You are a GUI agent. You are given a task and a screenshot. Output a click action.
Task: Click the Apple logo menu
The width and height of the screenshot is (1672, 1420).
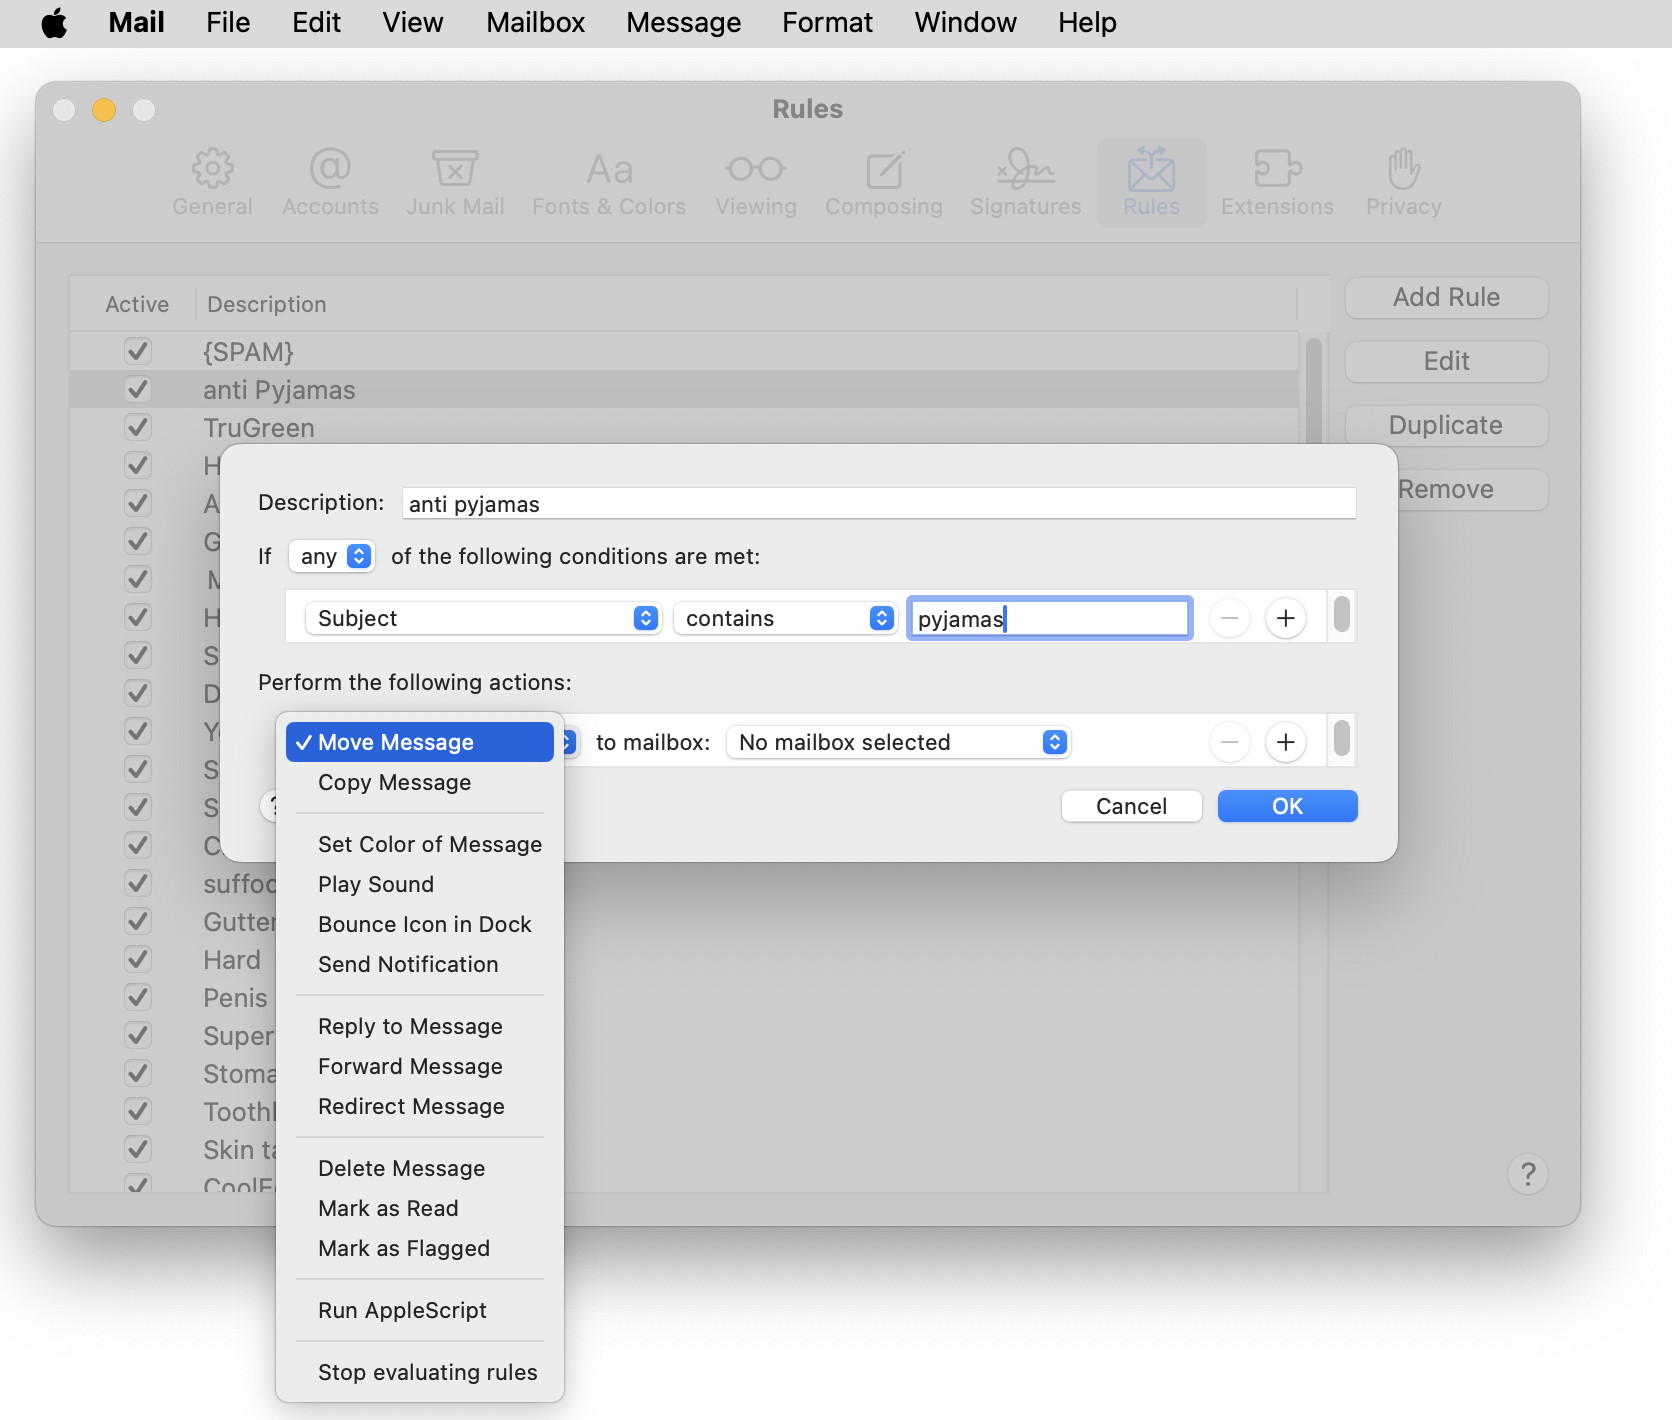click(x=55, y=23)
